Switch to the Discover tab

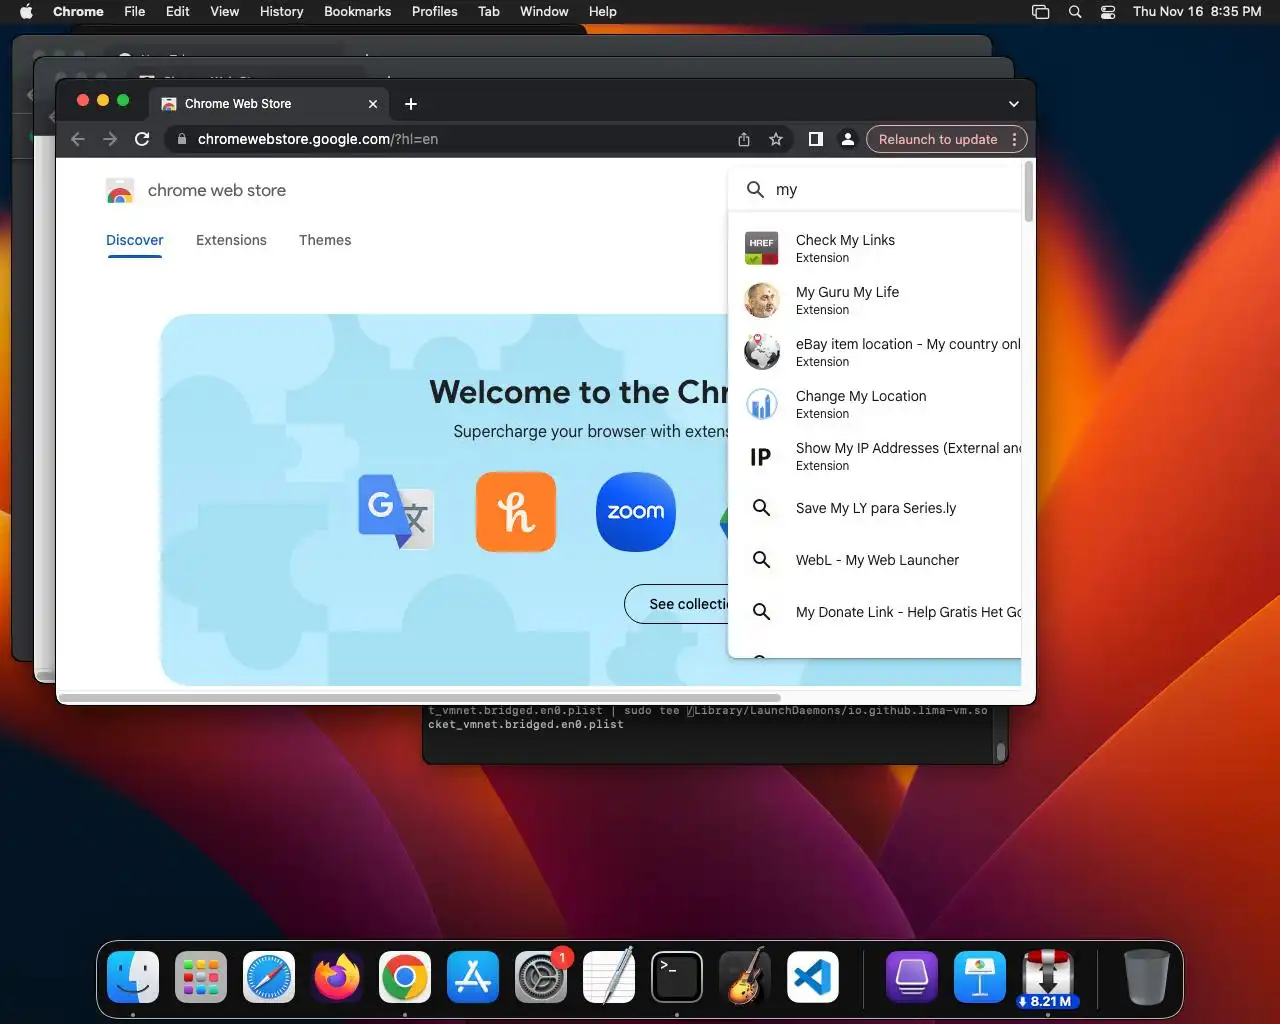click(135, 240)
